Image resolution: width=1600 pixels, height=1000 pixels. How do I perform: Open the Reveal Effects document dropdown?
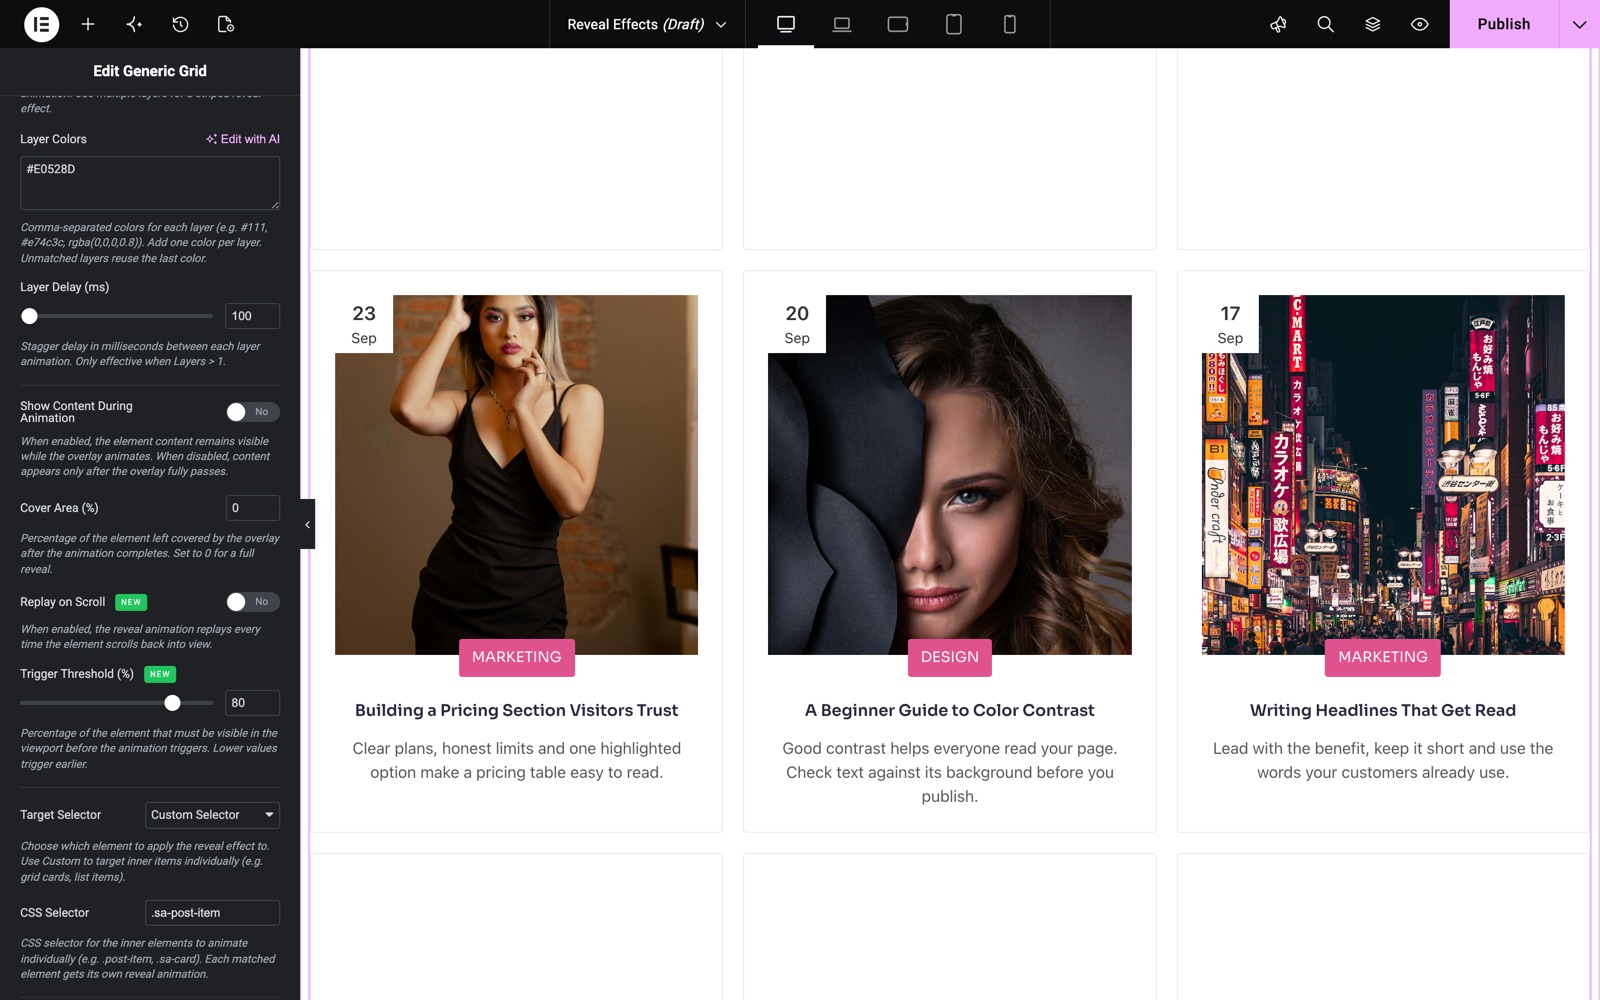point(647,24)
